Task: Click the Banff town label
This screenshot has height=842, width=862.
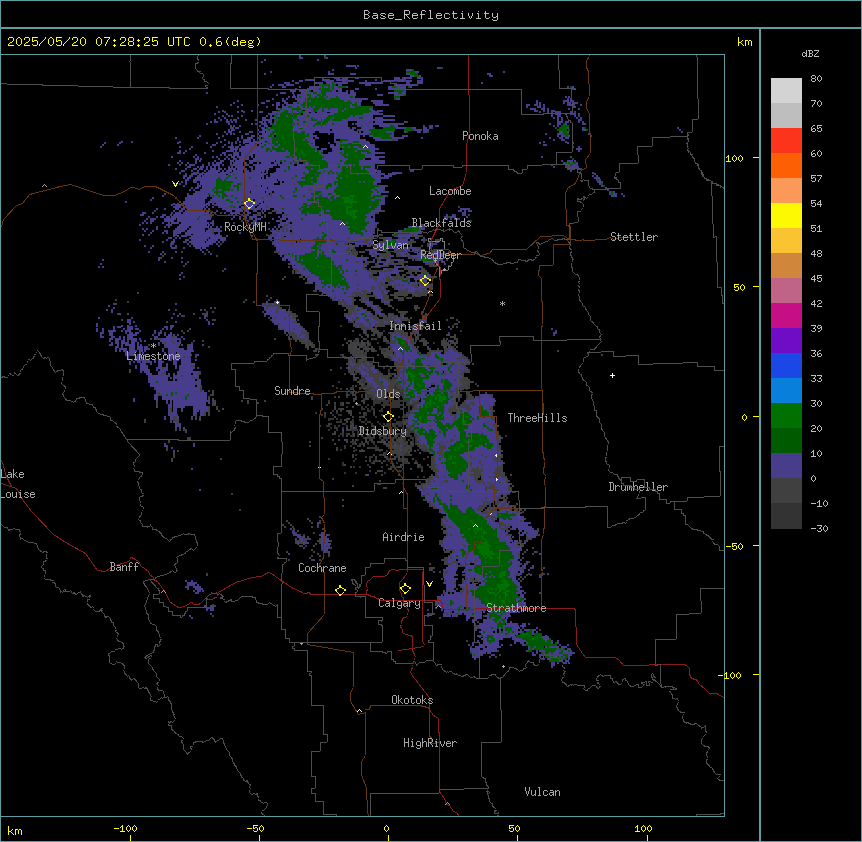Action: [124, 567]
